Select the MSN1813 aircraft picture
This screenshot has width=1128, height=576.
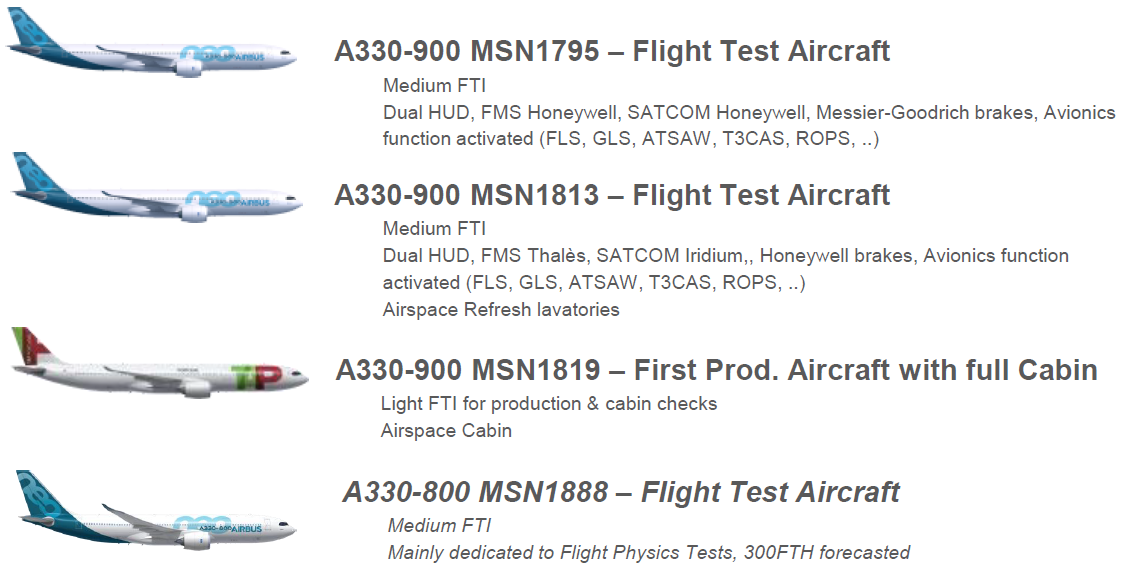coord(155,191)
